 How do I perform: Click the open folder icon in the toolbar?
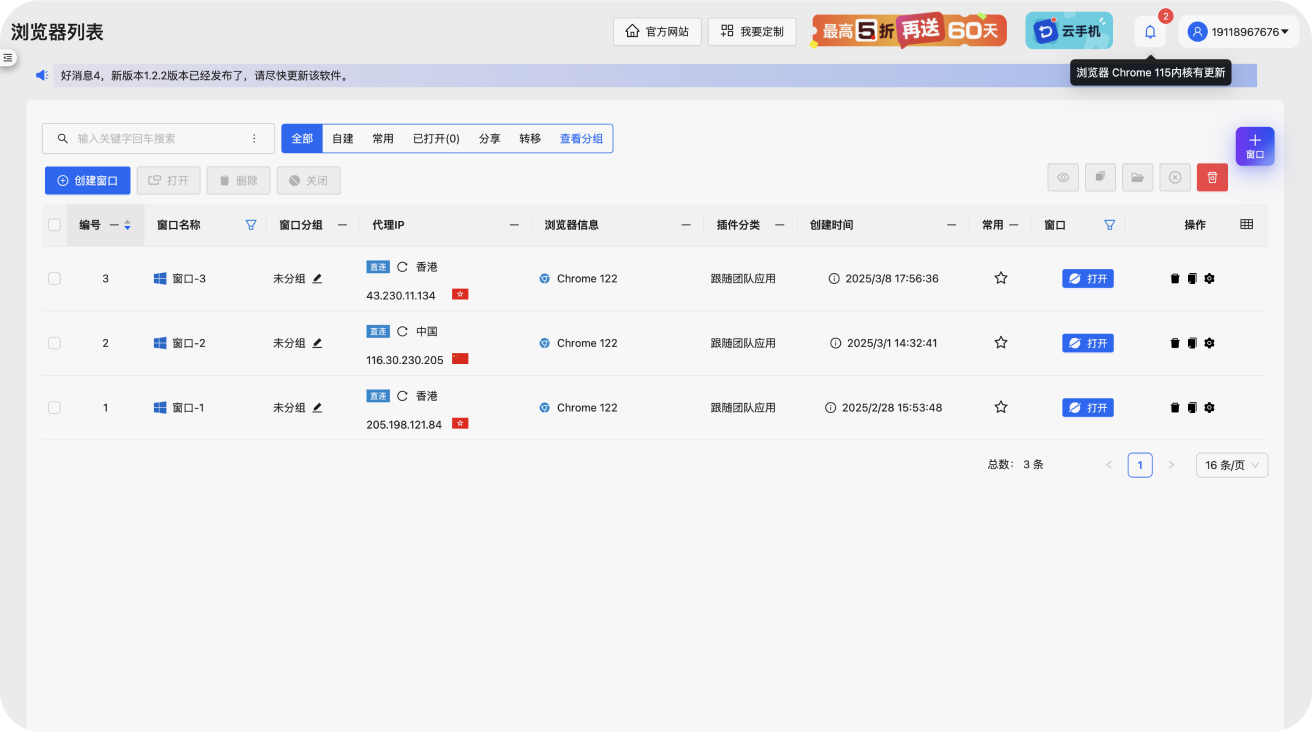pos(1137,177)
